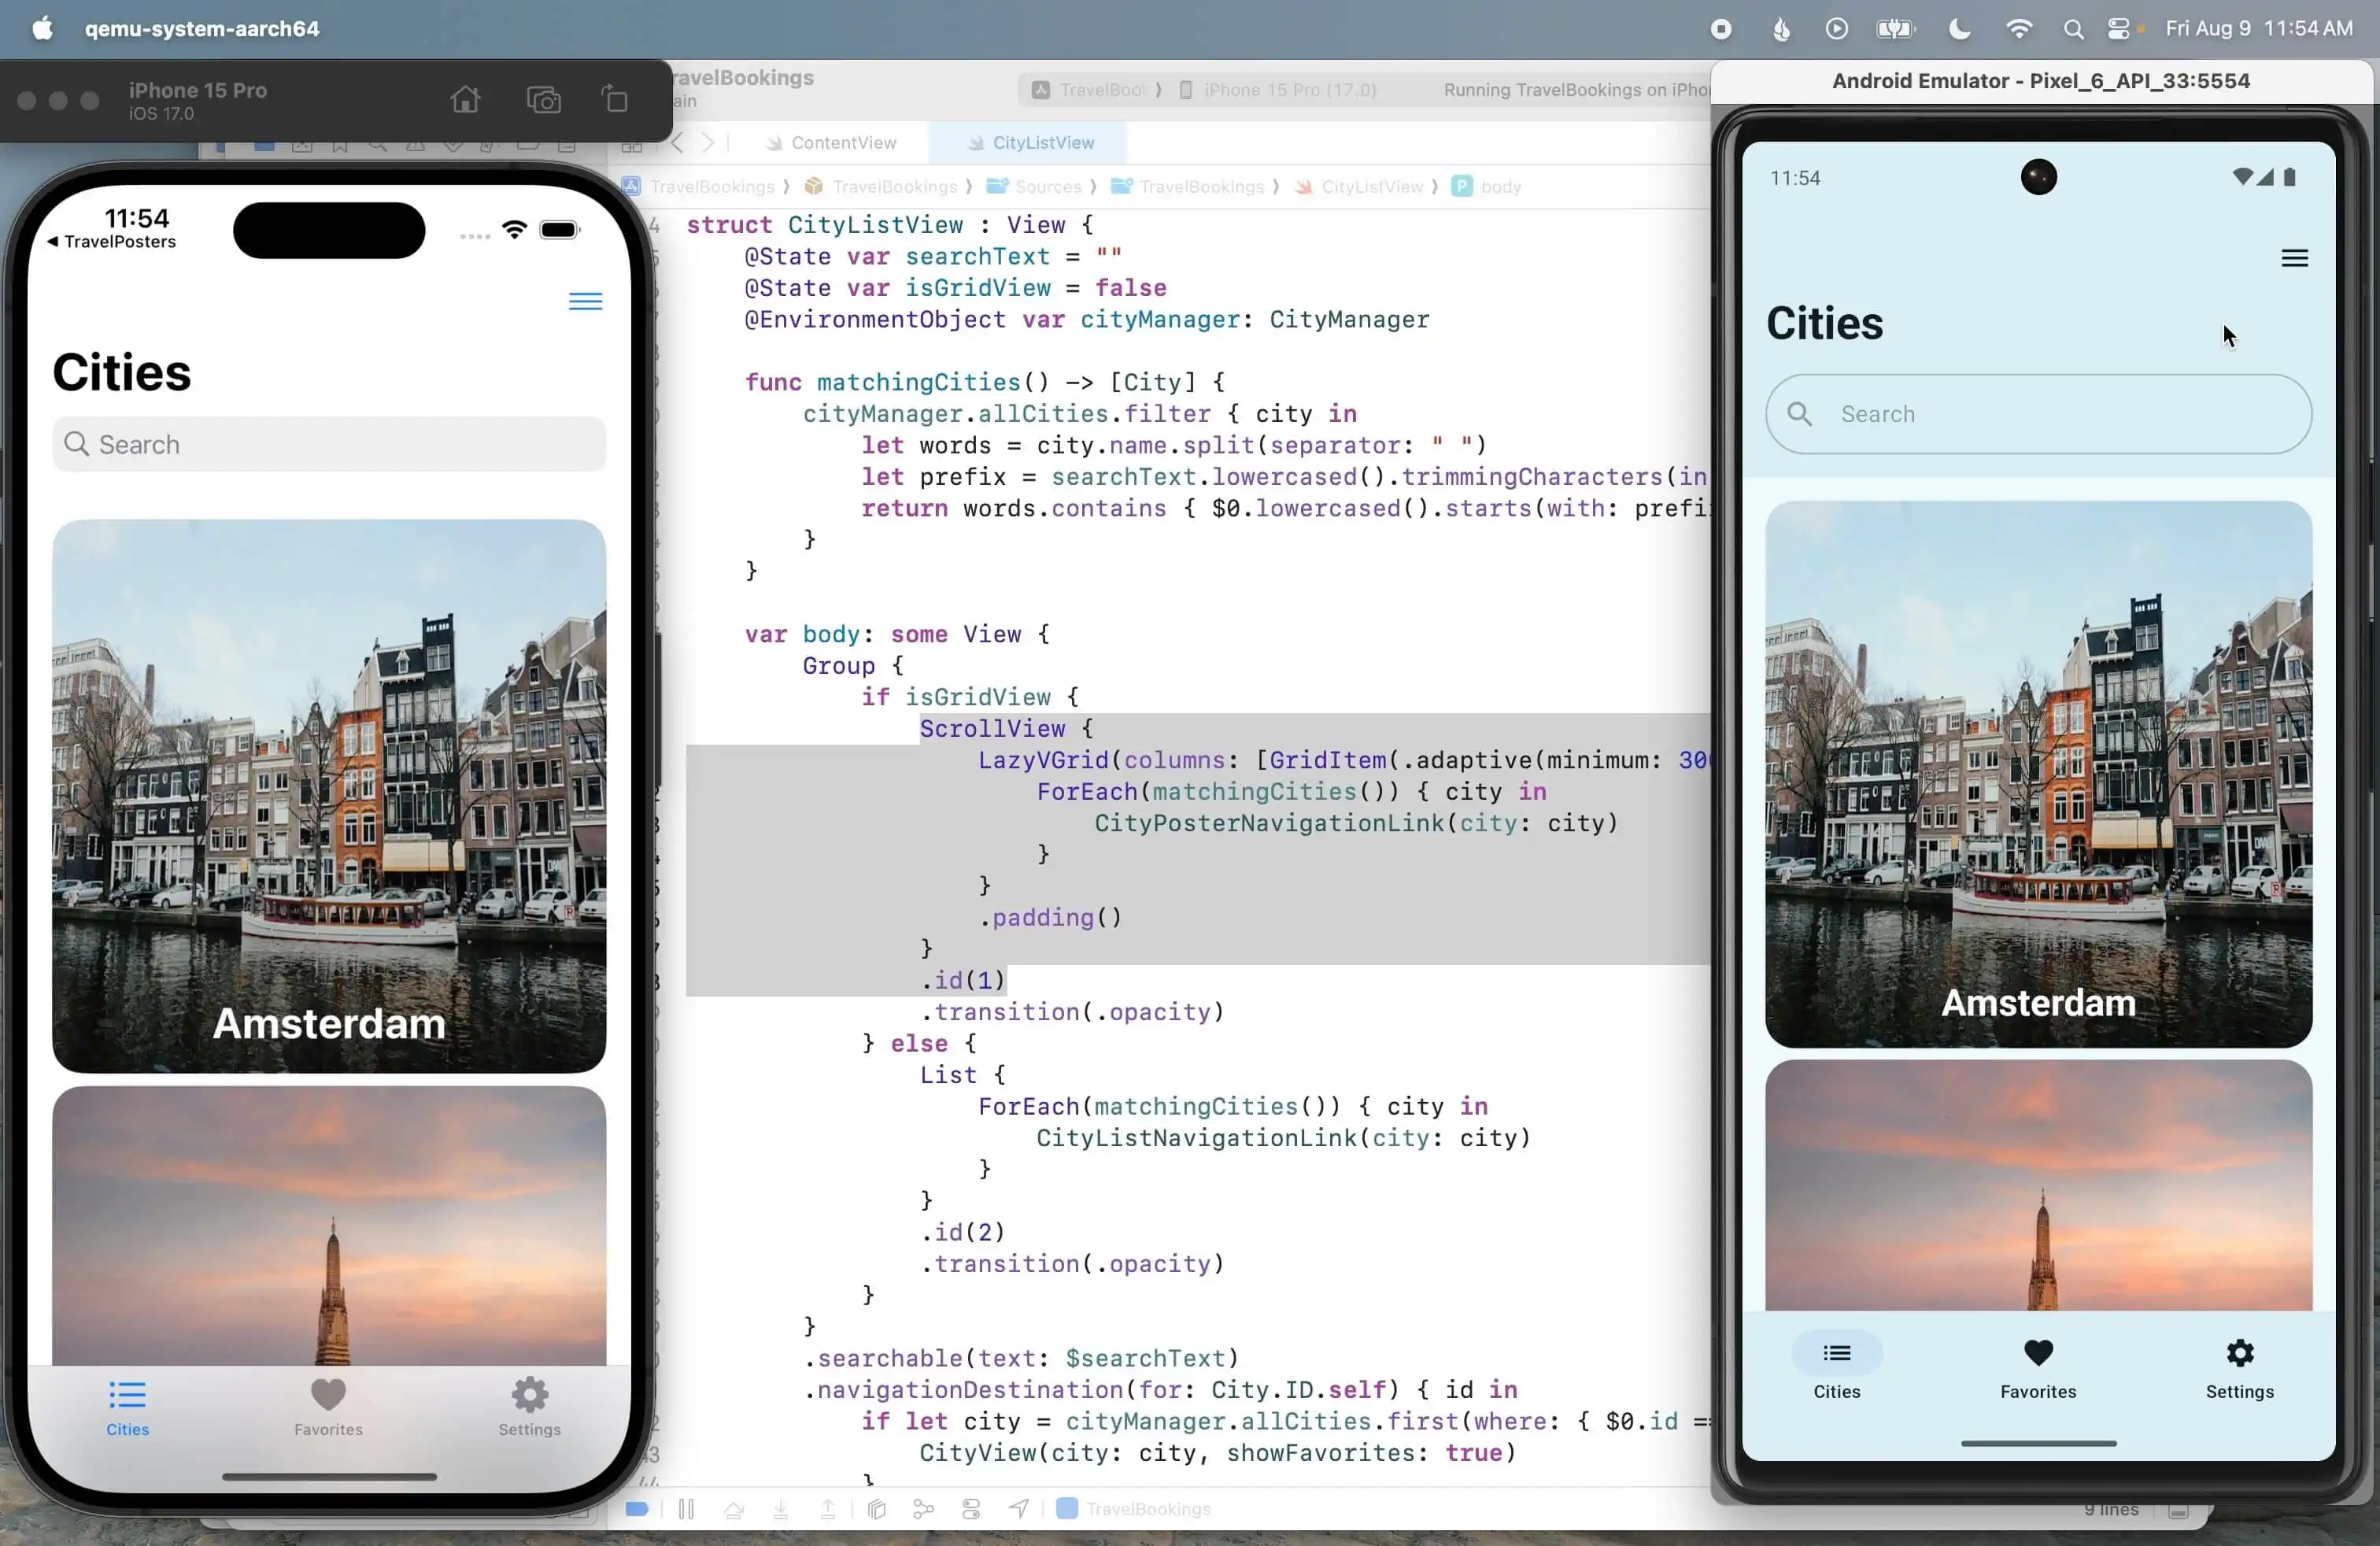Open macOS Spotlight search icon
This screenshot has height=1546, width=2380.
pyautogui.click(x=2073, y=29)
